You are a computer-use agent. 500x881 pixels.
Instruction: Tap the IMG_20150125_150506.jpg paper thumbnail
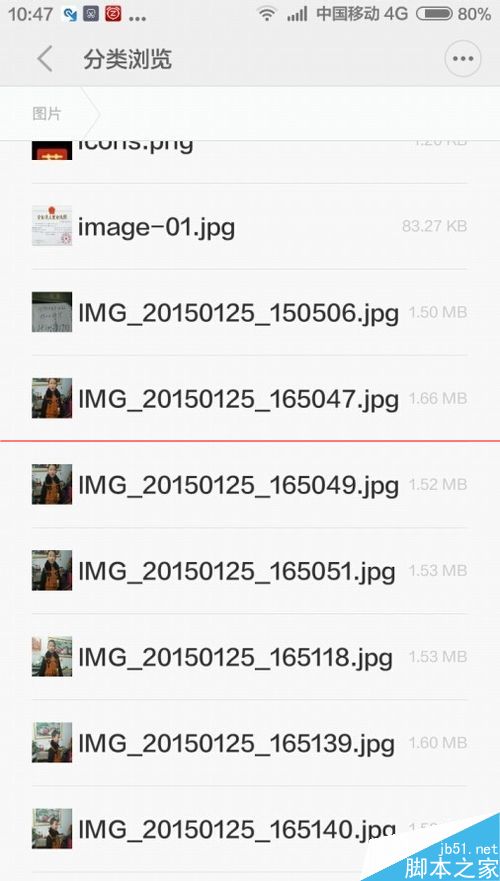tap(52, 312)
